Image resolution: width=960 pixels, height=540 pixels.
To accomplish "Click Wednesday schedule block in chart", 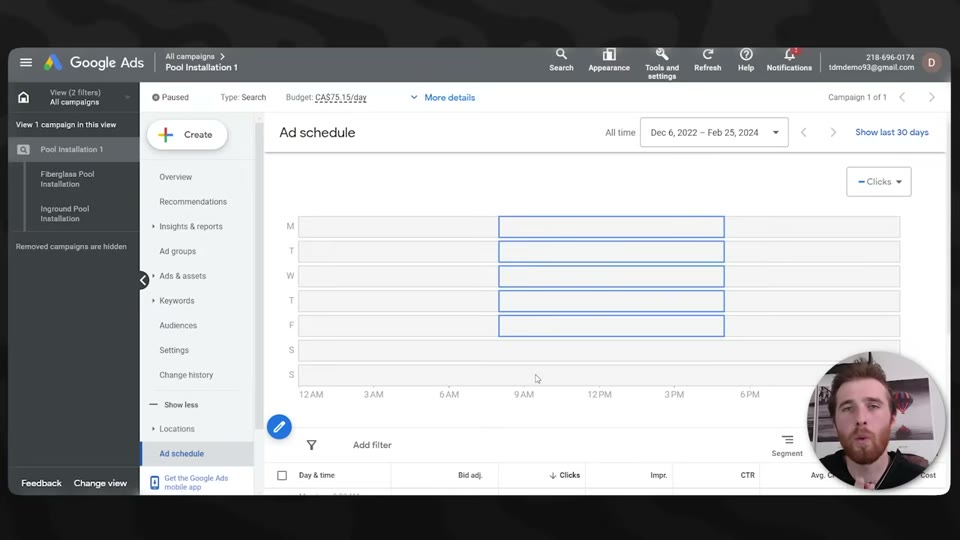I will point(611,276).
